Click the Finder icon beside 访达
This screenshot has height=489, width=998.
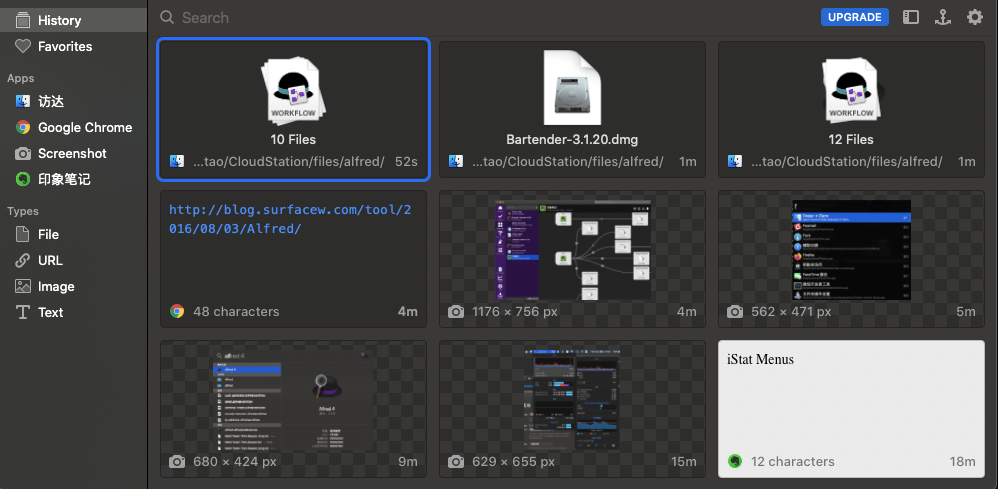[23, 101]
